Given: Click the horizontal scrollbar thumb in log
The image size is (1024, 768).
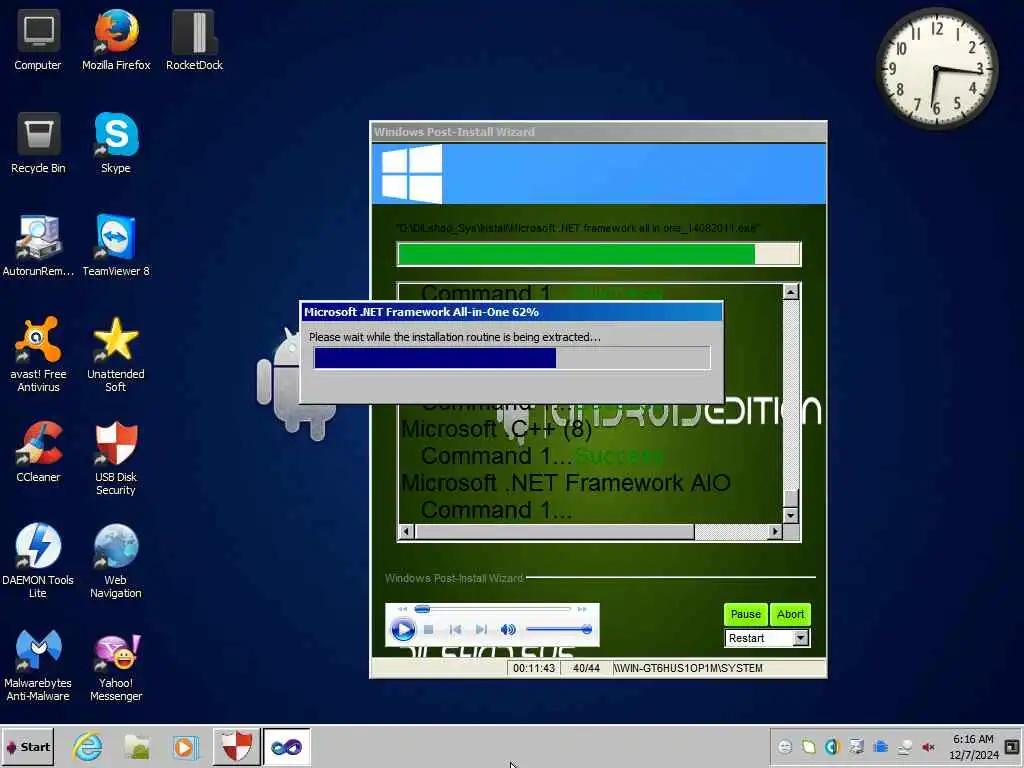Looking at the screenshot, I should 554,532.
